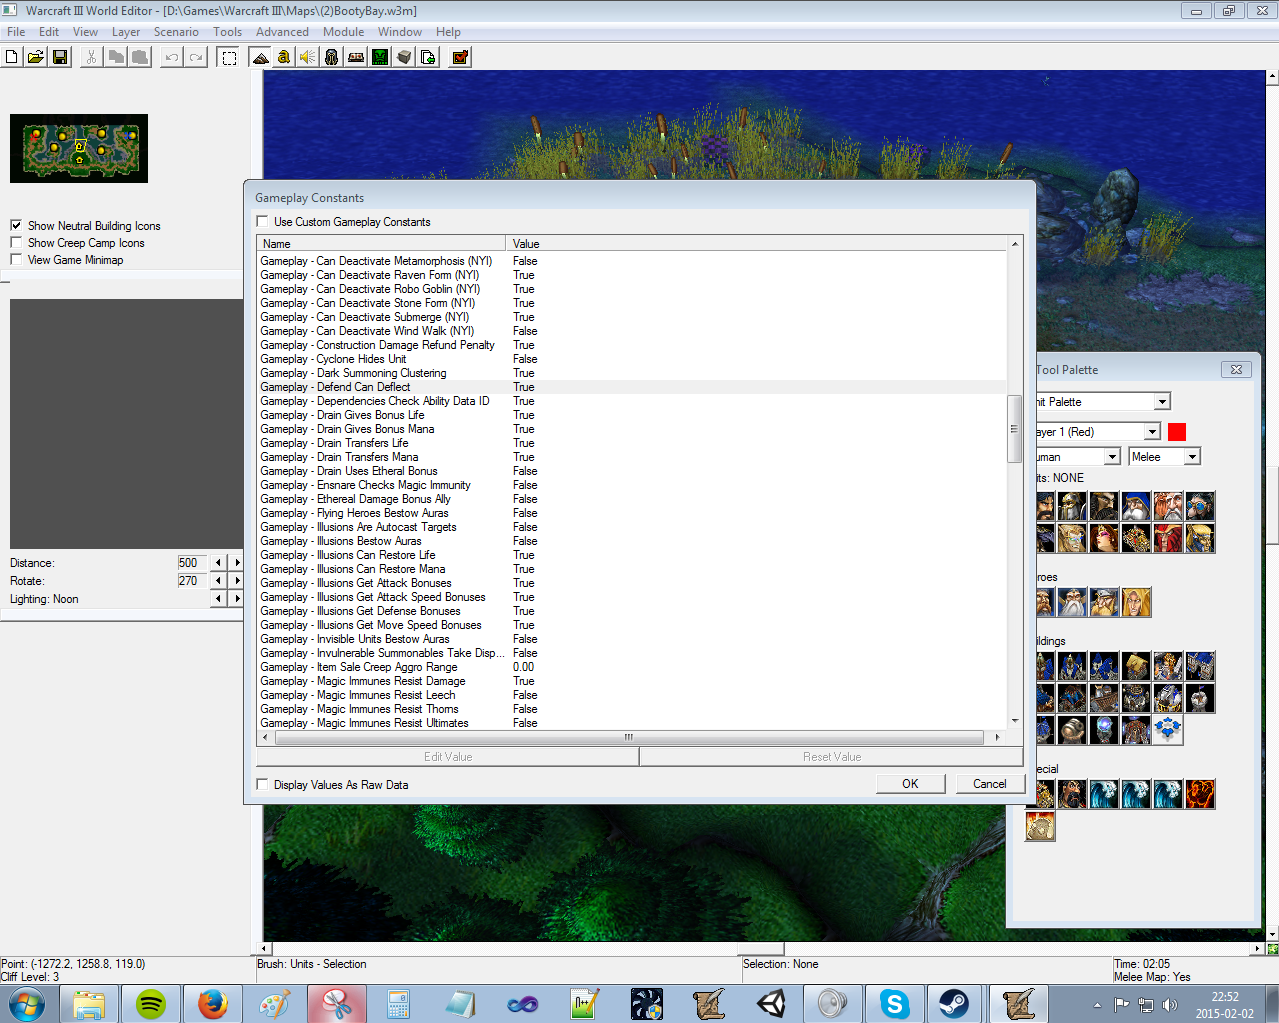Select the white-bearded Archmage hero icon

coord(1072,602)
